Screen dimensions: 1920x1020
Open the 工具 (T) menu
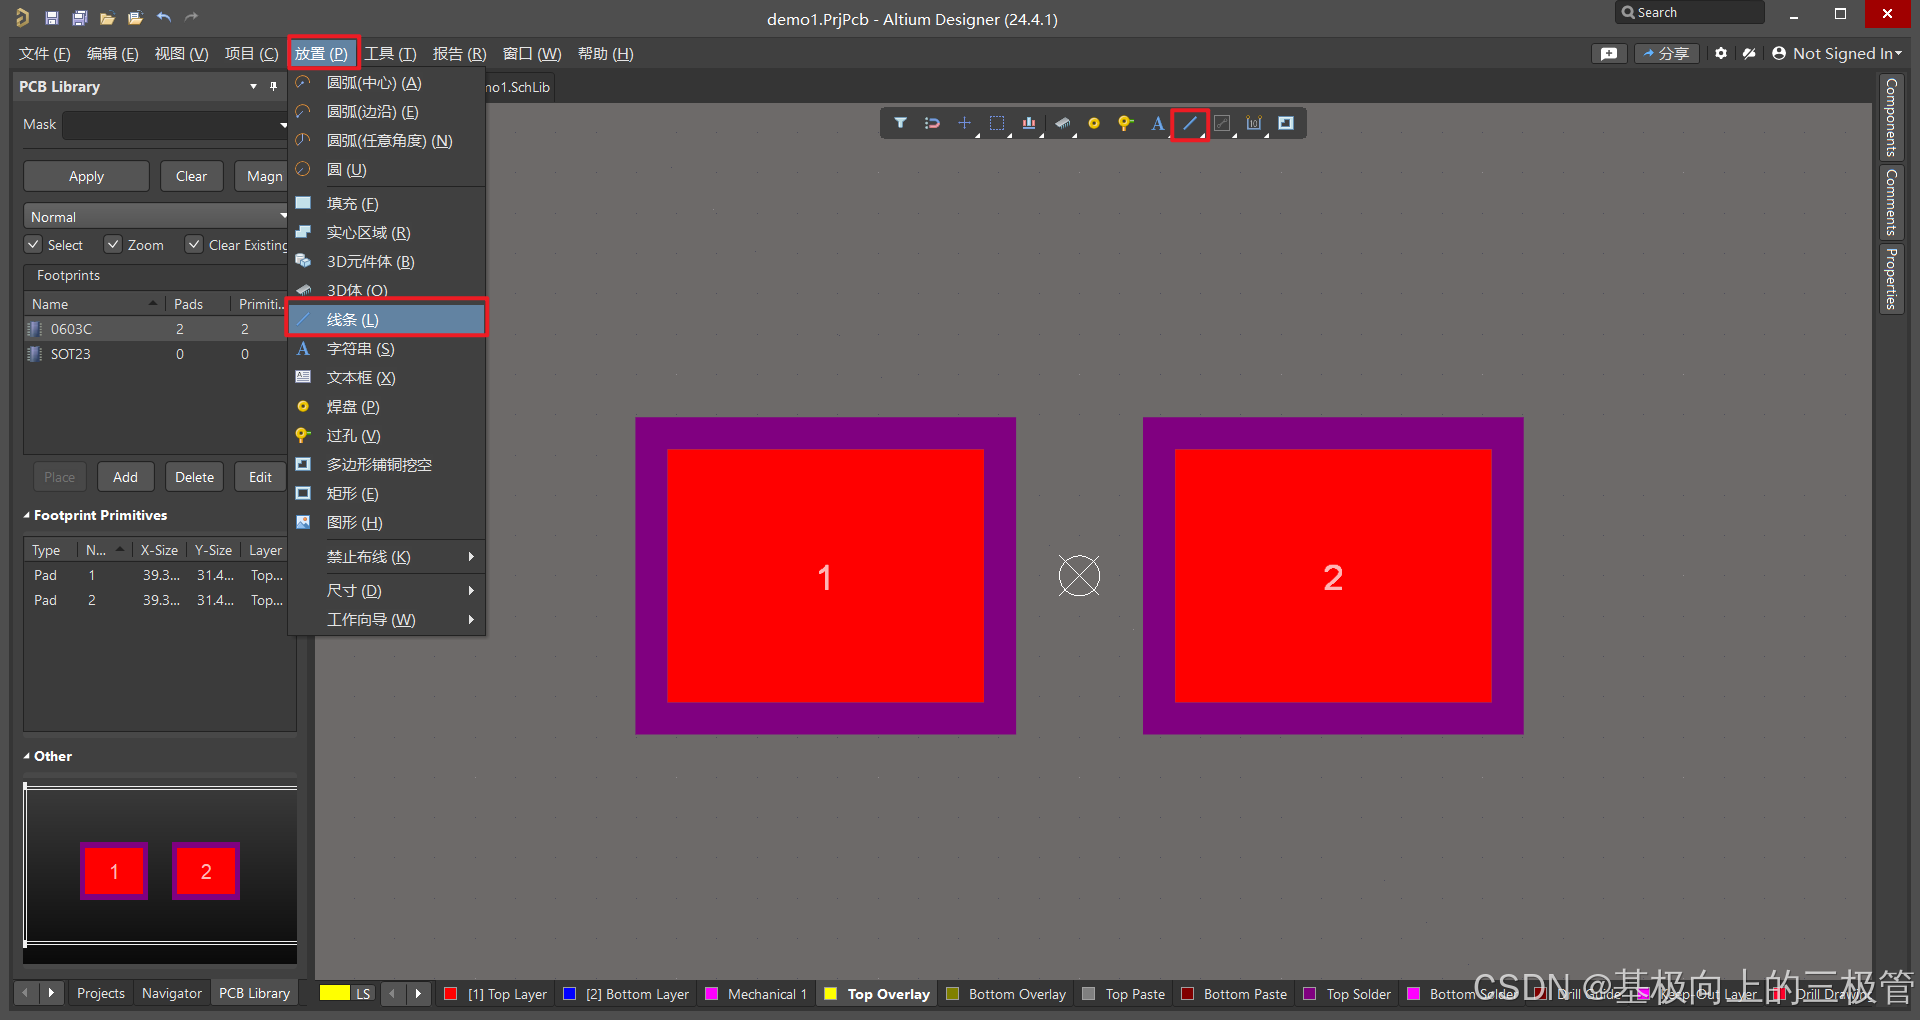coord(390,53)
